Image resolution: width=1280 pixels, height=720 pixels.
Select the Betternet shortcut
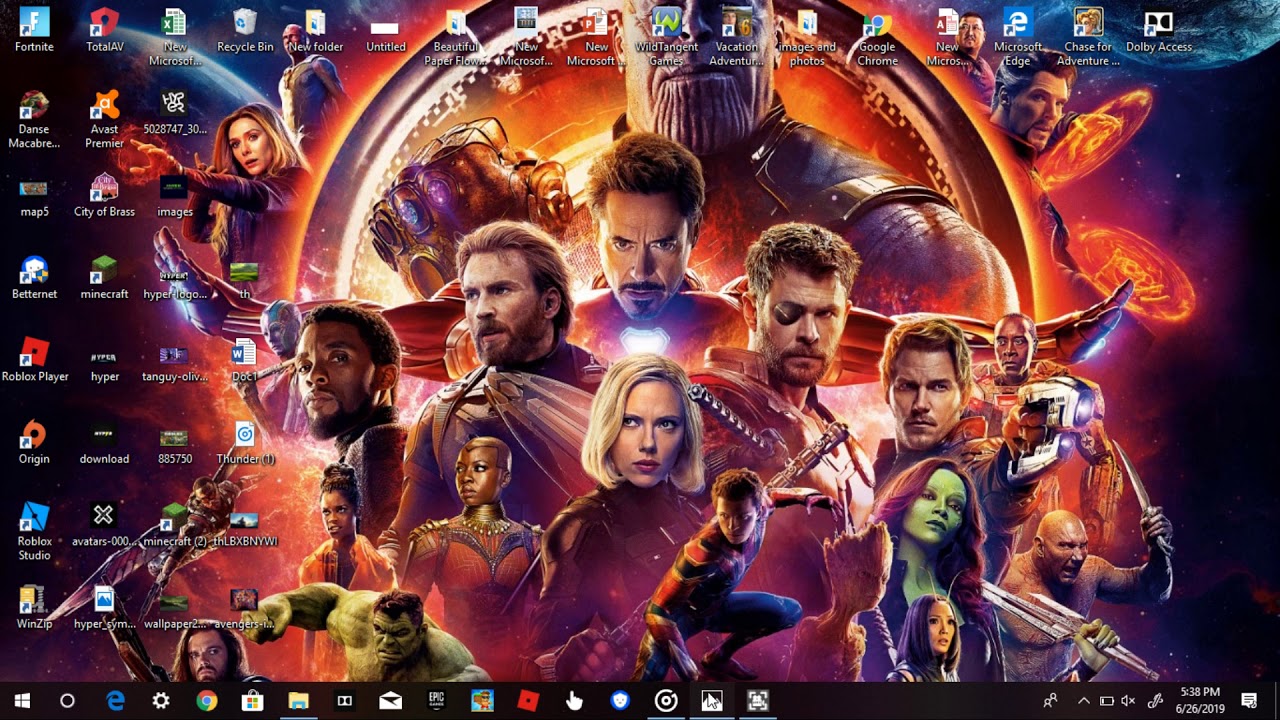[34, 277]
